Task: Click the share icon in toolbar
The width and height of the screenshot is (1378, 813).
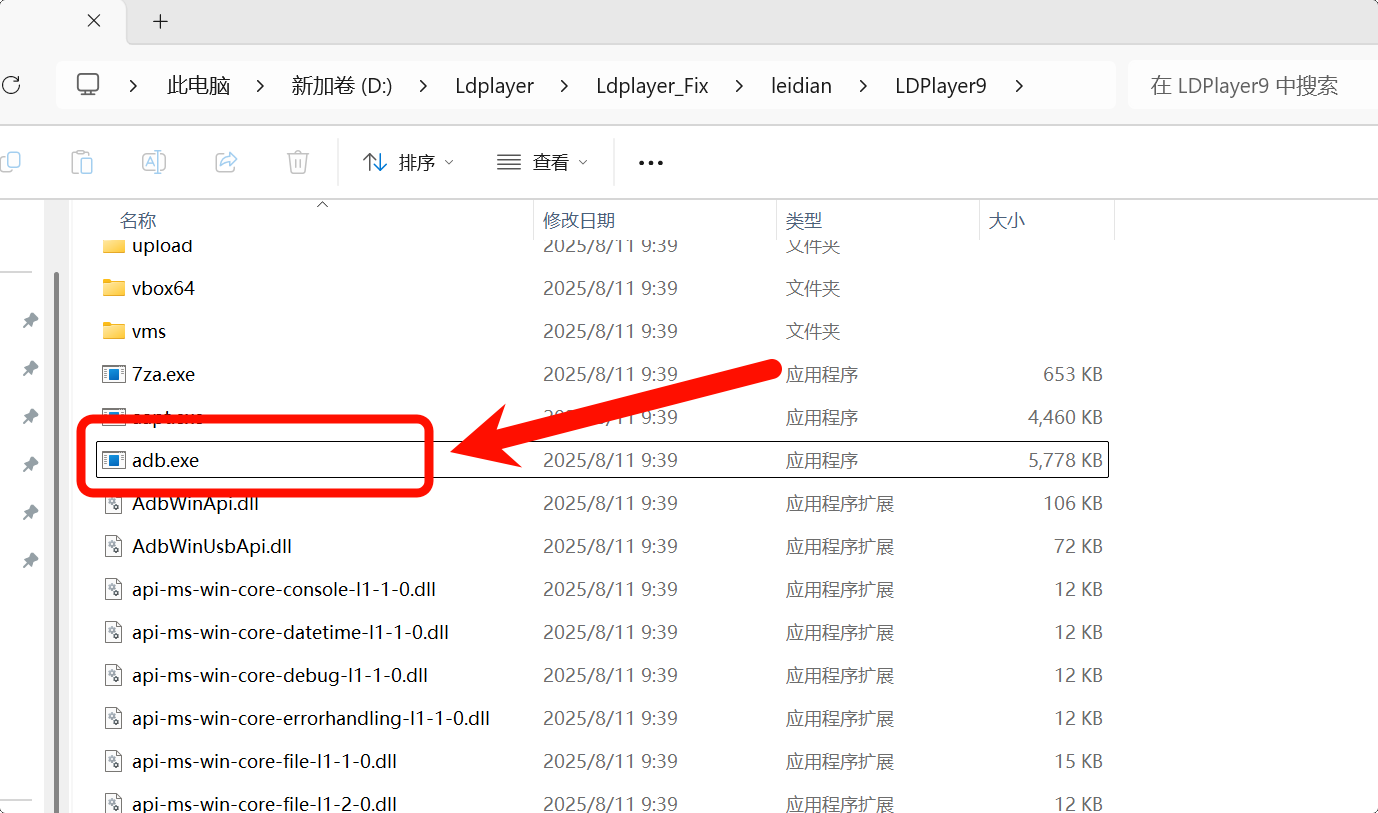Action: tap(227, 162)
